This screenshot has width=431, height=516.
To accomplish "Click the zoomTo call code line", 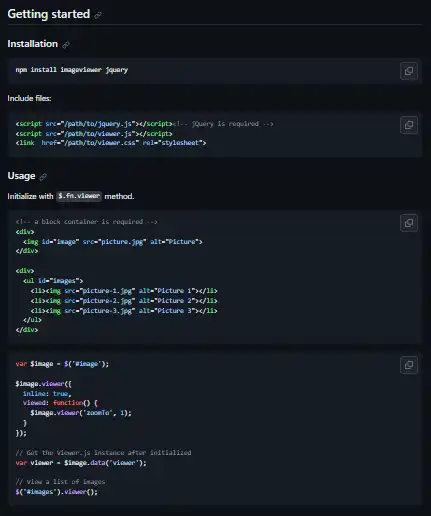I will tap(81, 413).
